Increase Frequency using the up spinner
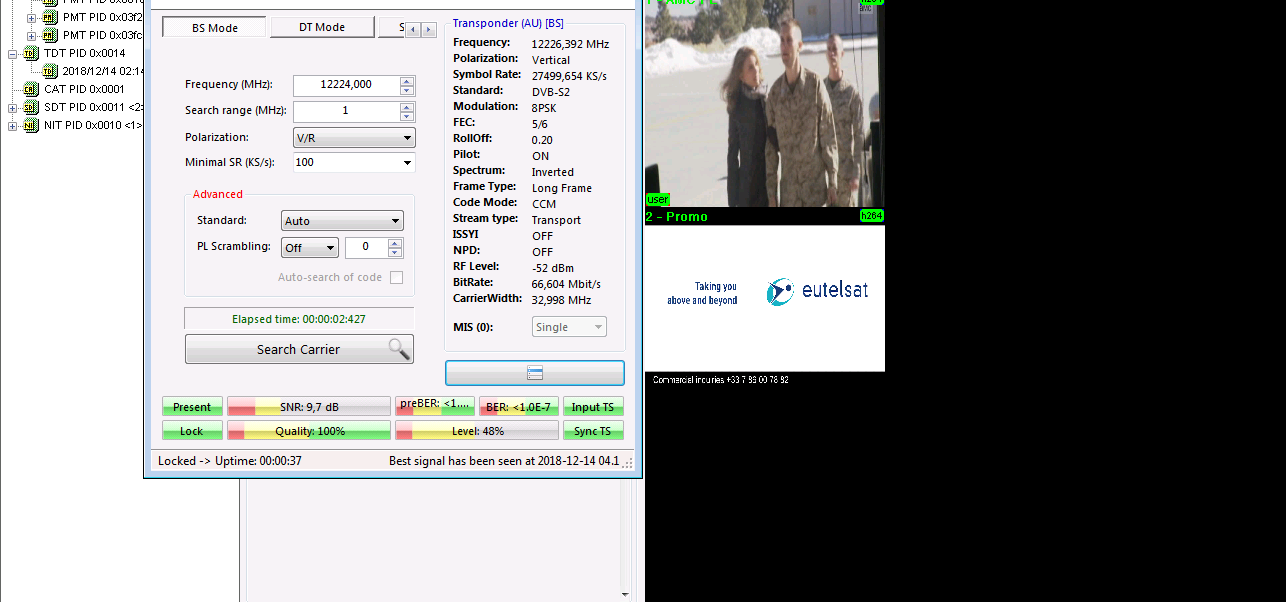Viewport: 1286px width, 602px height. [406, 81]
